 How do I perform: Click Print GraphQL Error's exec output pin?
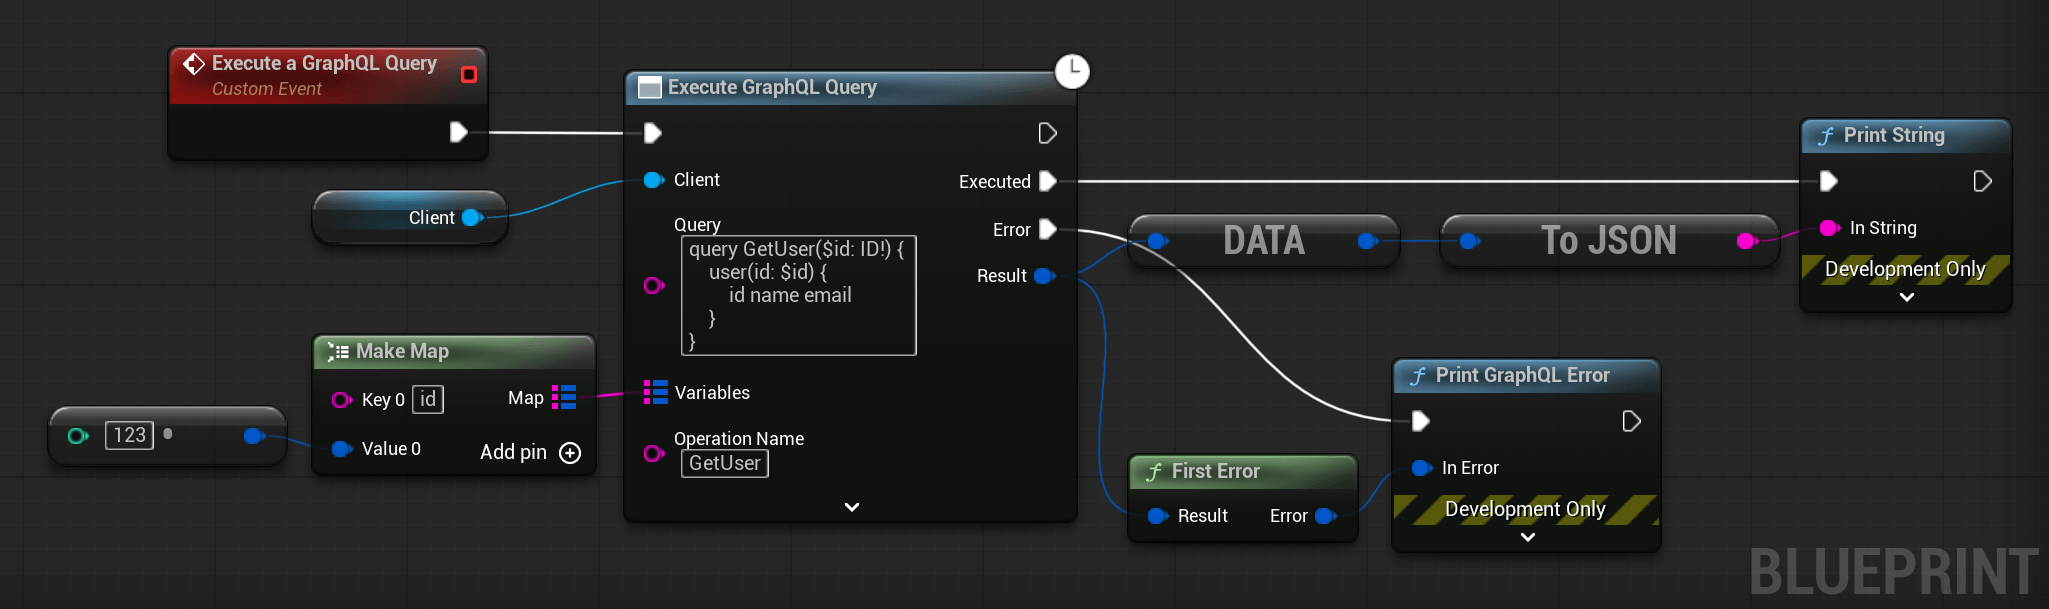pos(1631,421)
